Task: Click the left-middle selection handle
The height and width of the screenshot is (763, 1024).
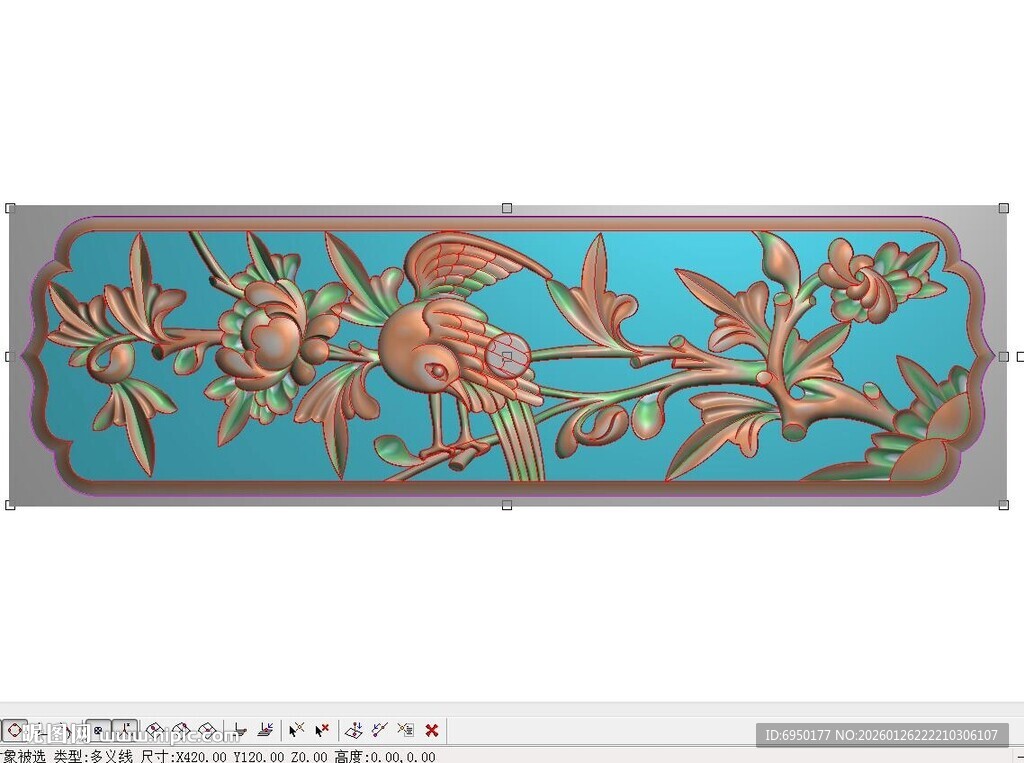Action: tap(10, 356)
